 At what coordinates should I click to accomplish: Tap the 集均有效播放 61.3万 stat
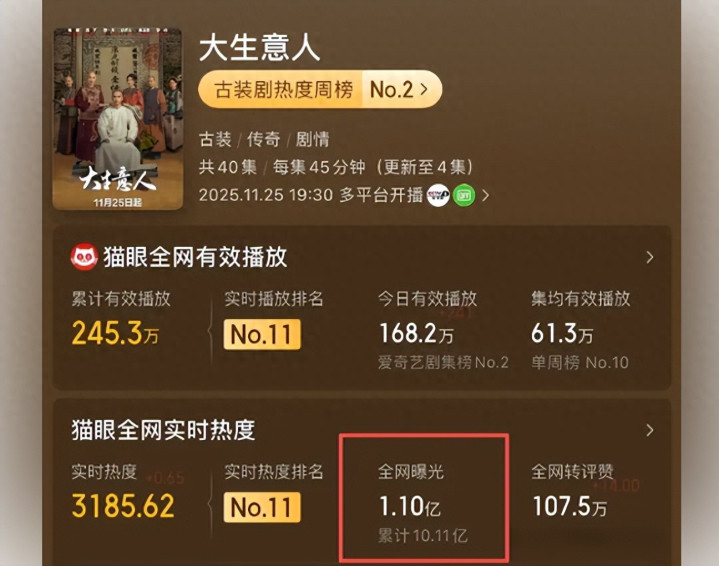pos(562,333)
